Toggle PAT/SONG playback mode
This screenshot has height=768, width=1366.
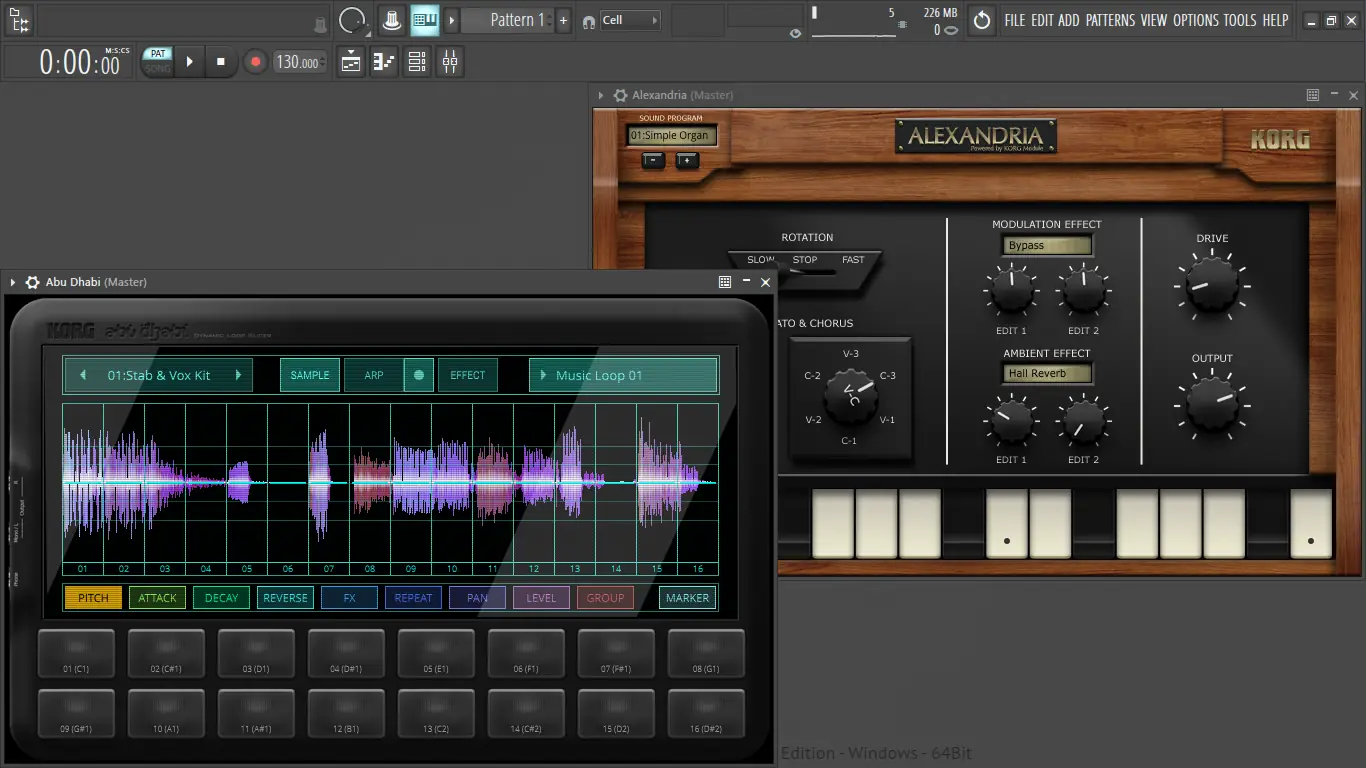click(x=157, y=61)
